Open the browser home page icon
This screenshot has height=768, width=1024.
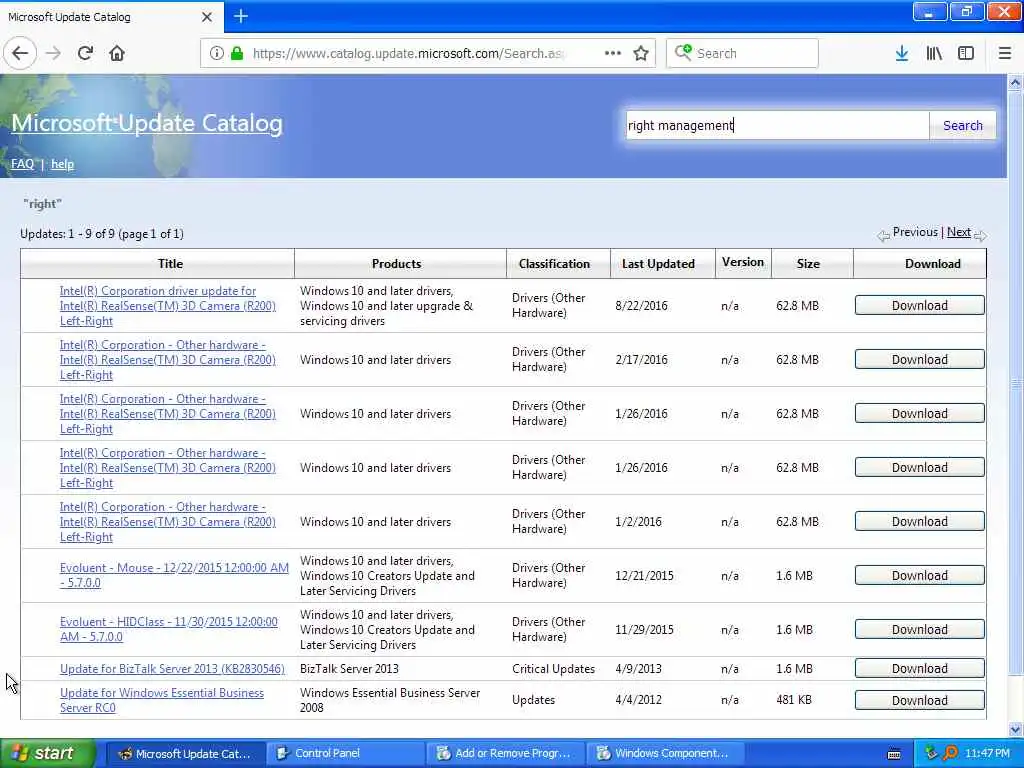pyautogui.click(x=117, y=54)
